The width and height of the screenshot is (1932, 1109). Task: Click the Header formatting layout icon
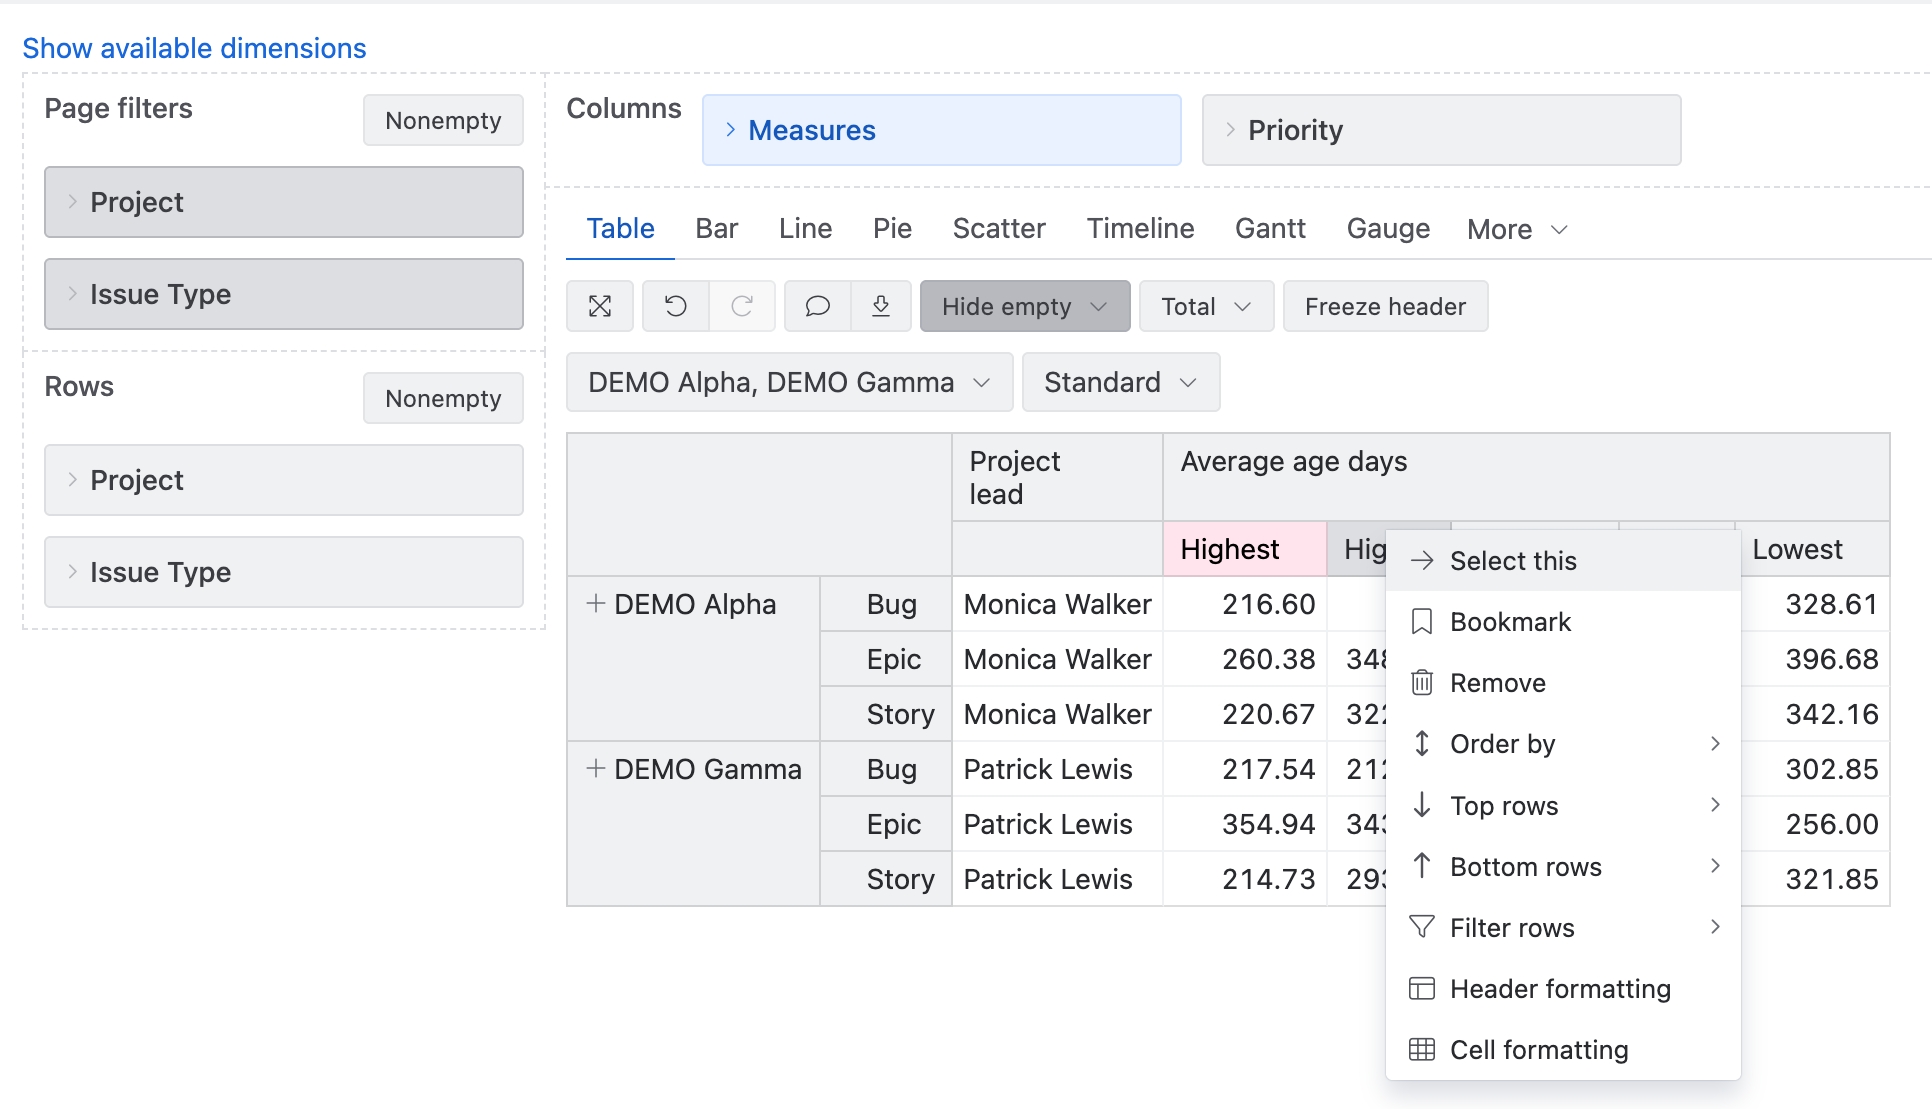1422,989
